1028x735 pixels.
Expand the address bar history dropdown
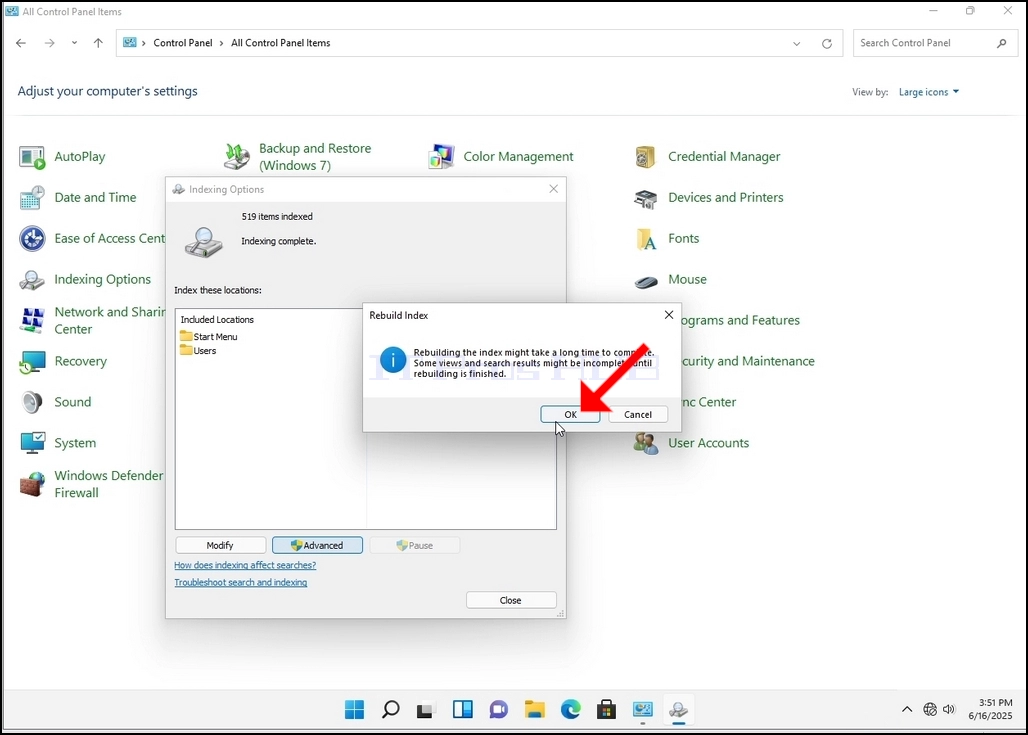pos(797,44)
